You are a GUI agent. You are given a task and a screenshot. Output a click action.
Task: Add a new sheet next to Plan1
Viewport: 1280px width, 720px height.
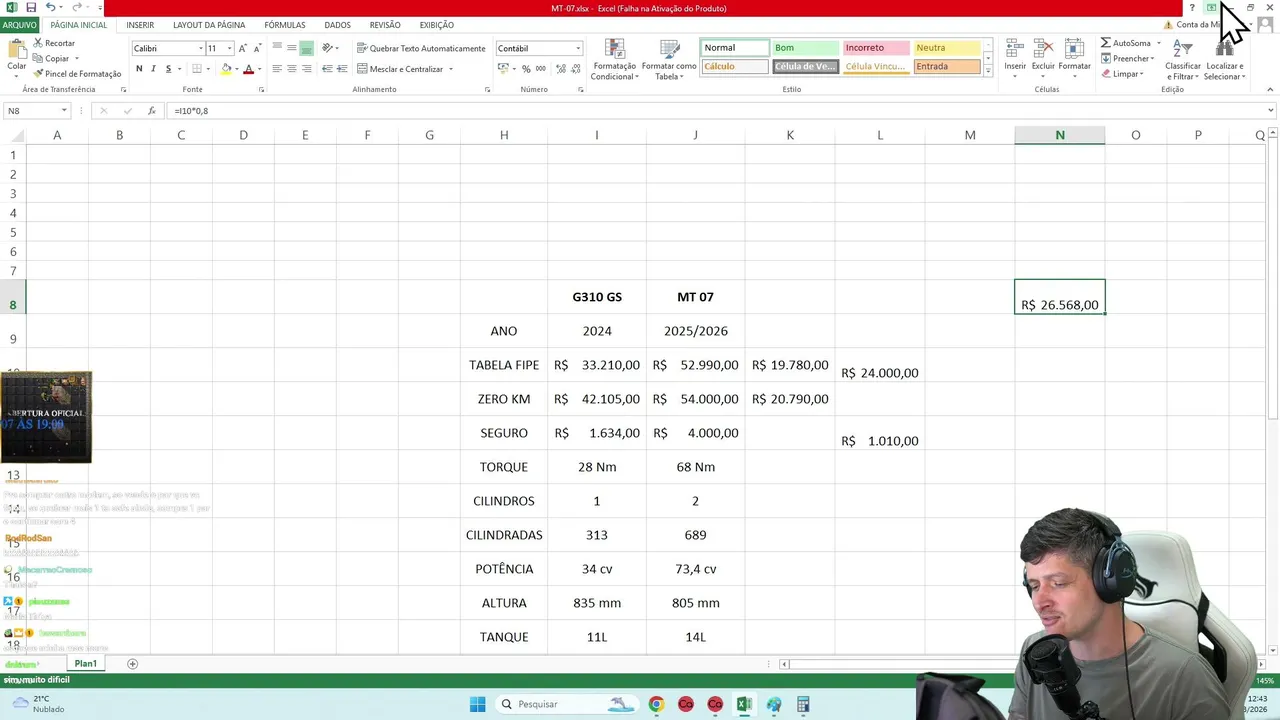132,664
